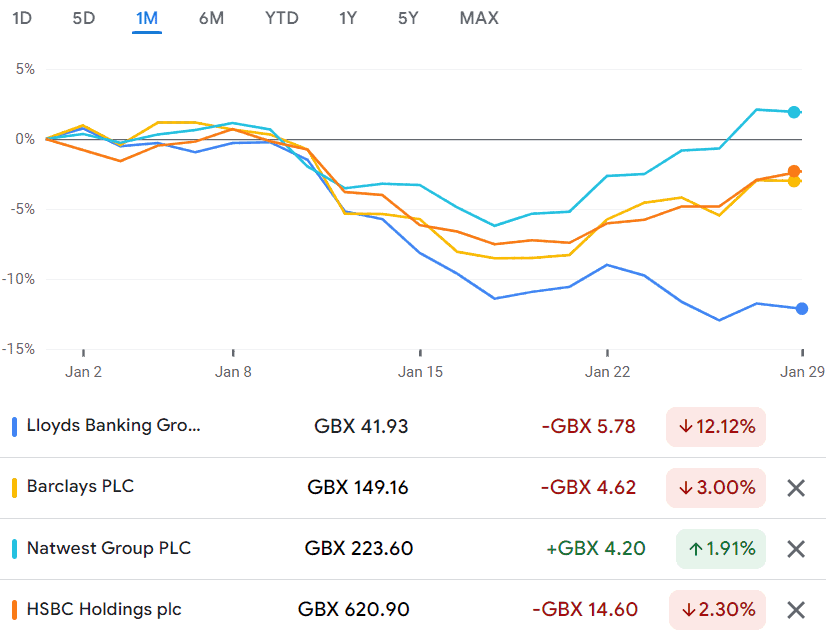The height and width of the screenshot is (640, 832).
Task: Click the Lloyds 12.12% decrease badge
Action: point(716,427)
